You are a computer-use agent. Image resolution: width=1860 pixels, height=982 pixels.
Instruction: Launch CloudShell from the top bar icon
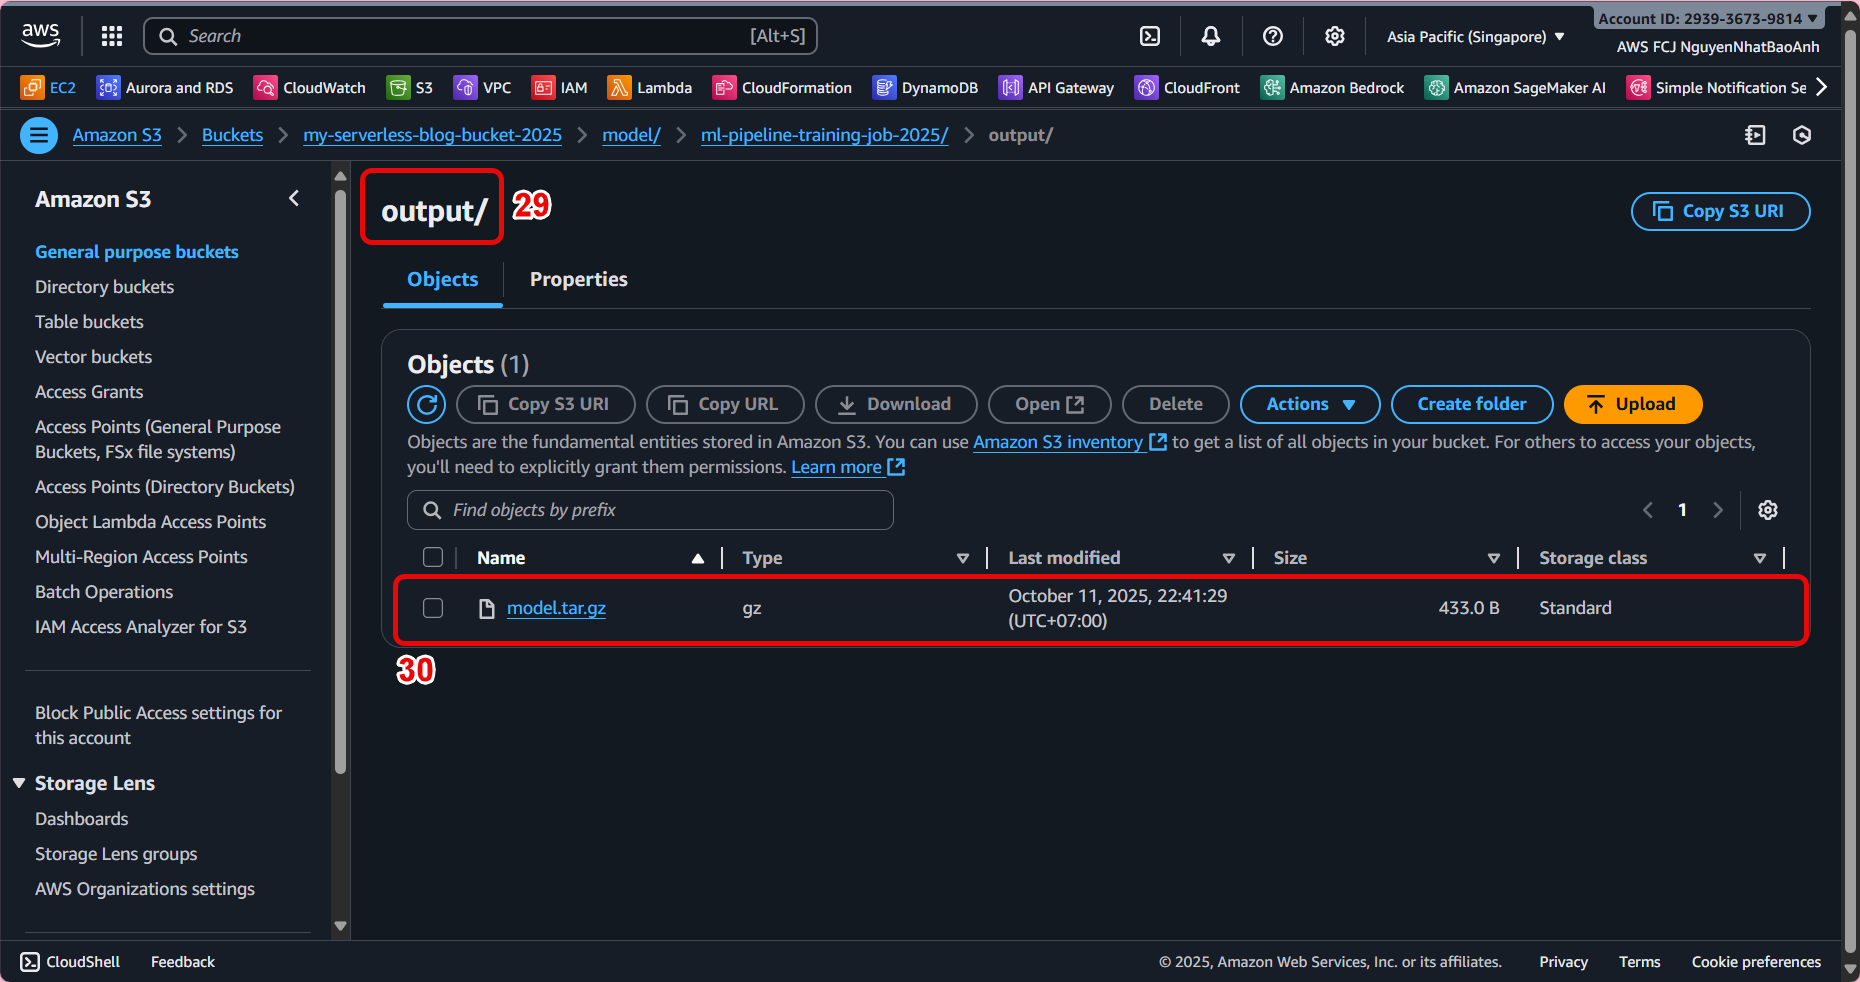[1150, 36]
